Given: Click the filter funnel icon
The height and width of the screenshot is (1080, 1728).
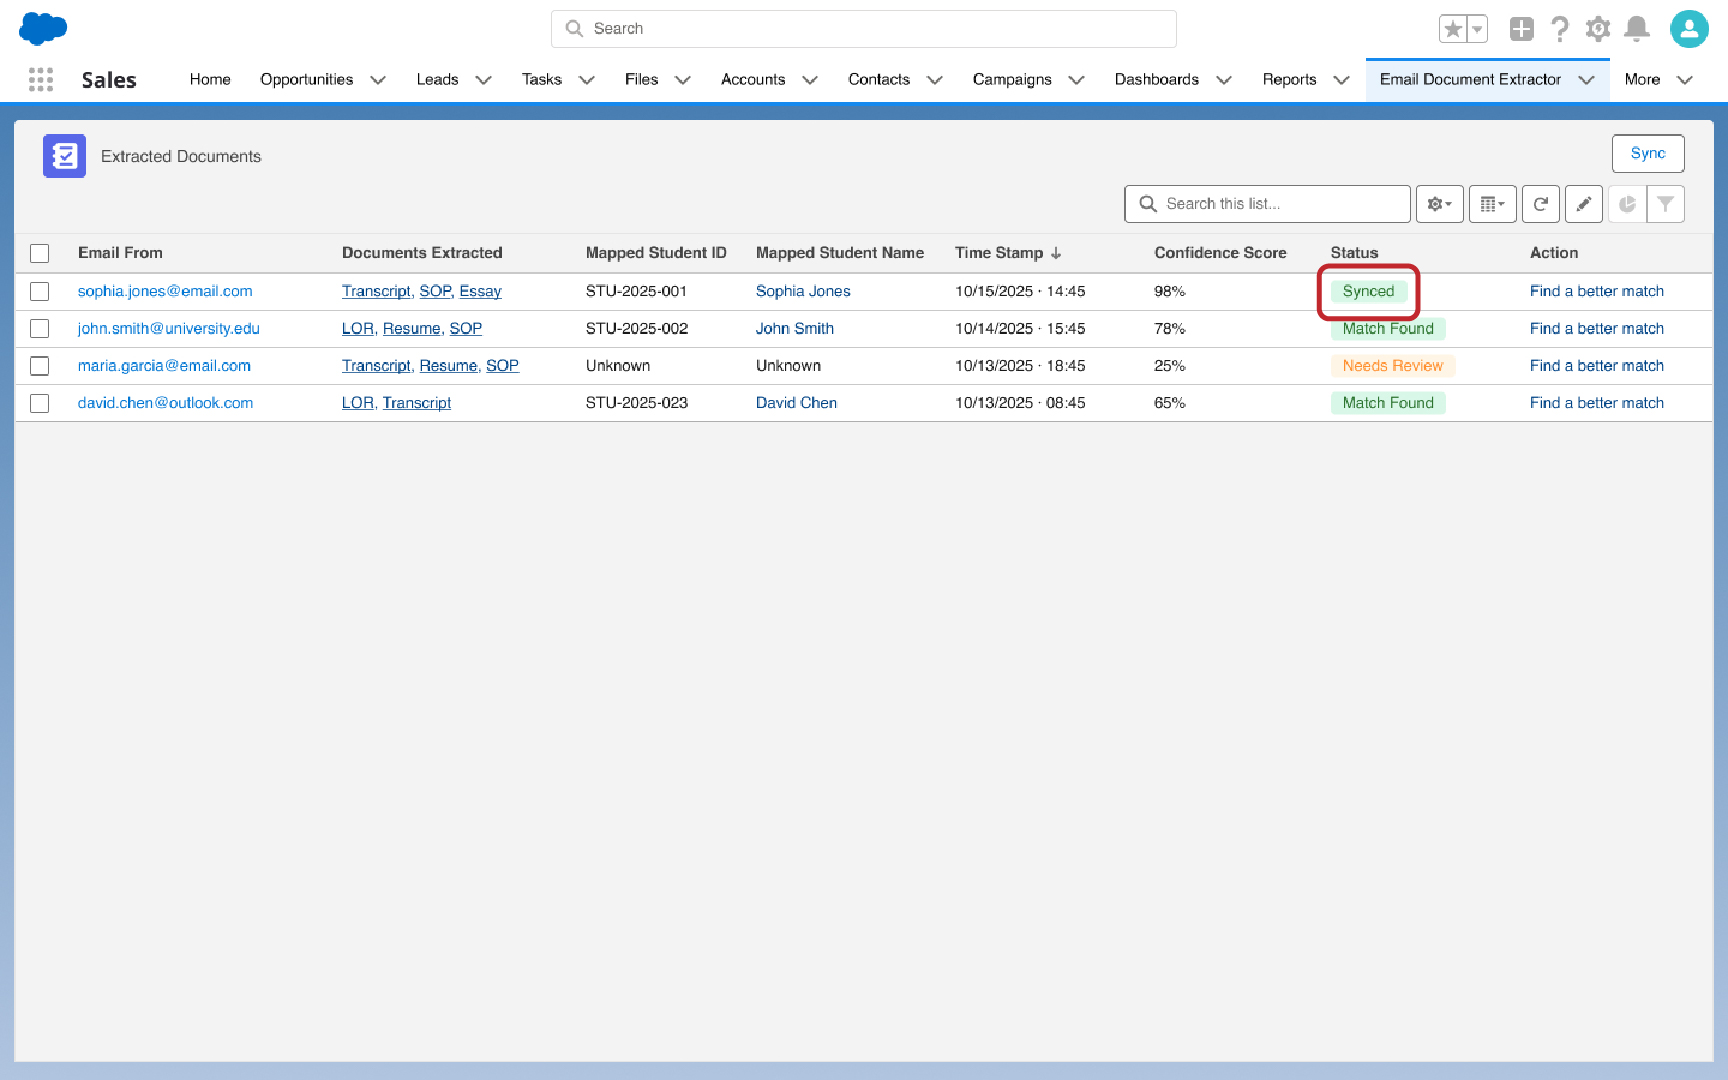Looking at the screenshot, I should (1665, 204).
